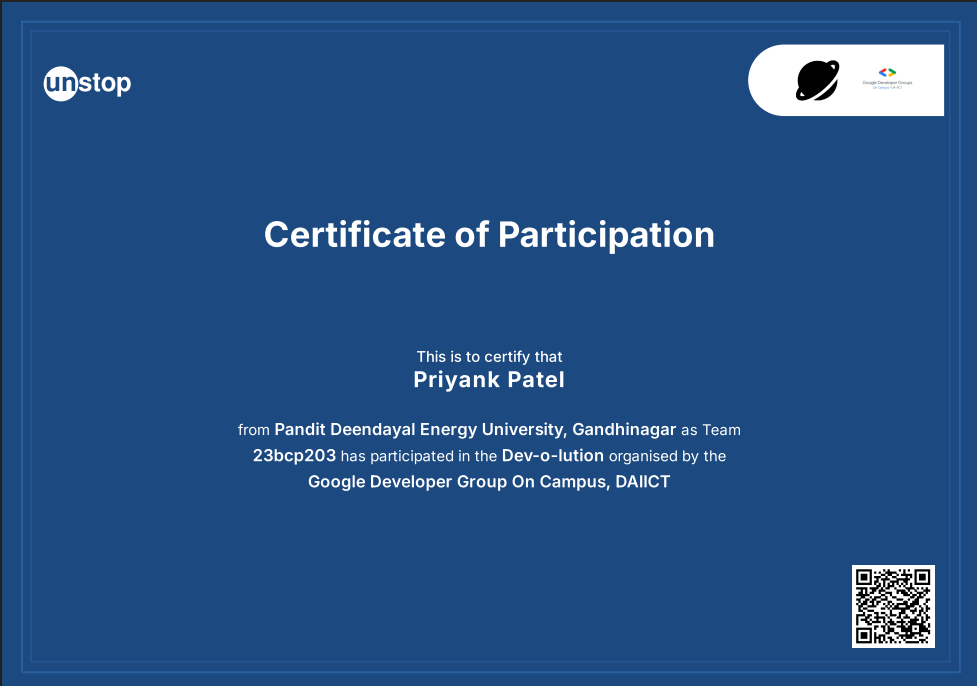Screen dimensions: 977x686
Task: Click Pandit Deendayal Energy University, Gandhinagar text
Action: tap(475, 430)
